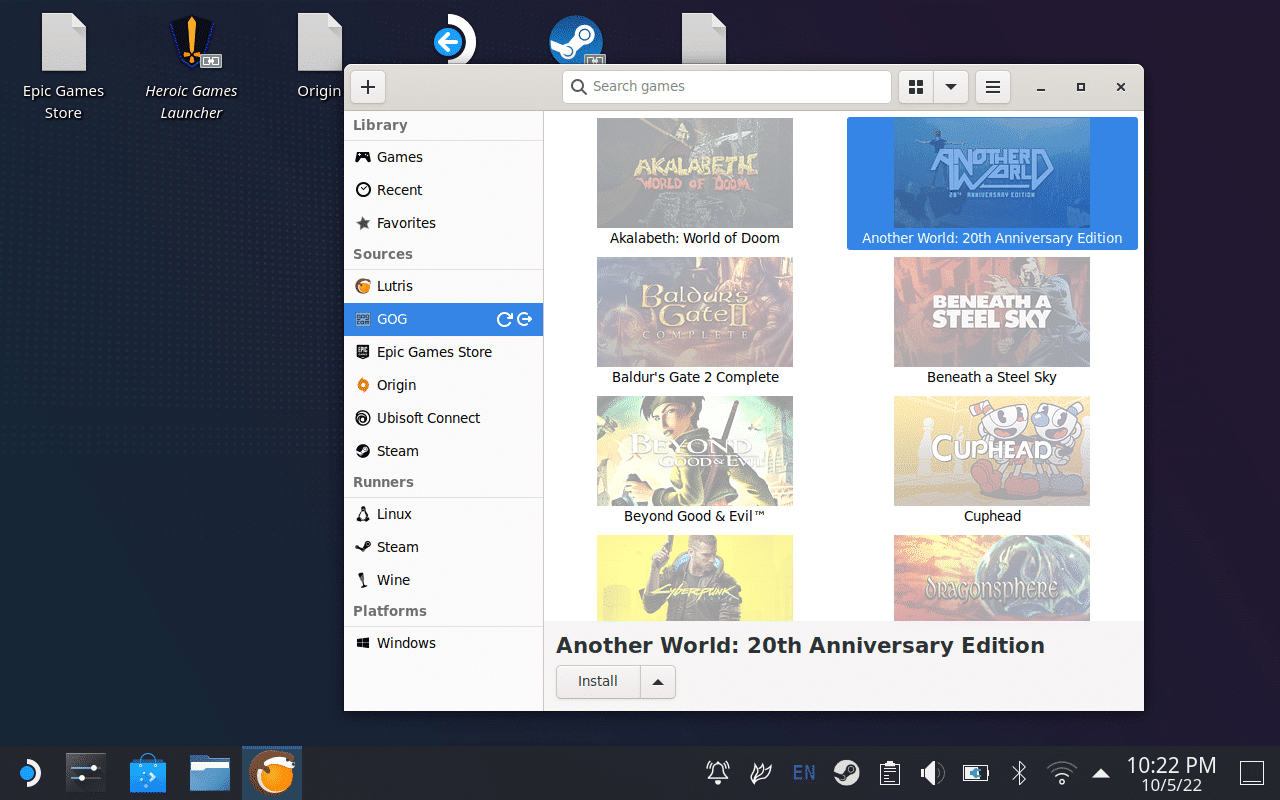Click the Lutris taskbar icon
The height and width of the screenshot is (800, 1280).
[x=272, y=773]
